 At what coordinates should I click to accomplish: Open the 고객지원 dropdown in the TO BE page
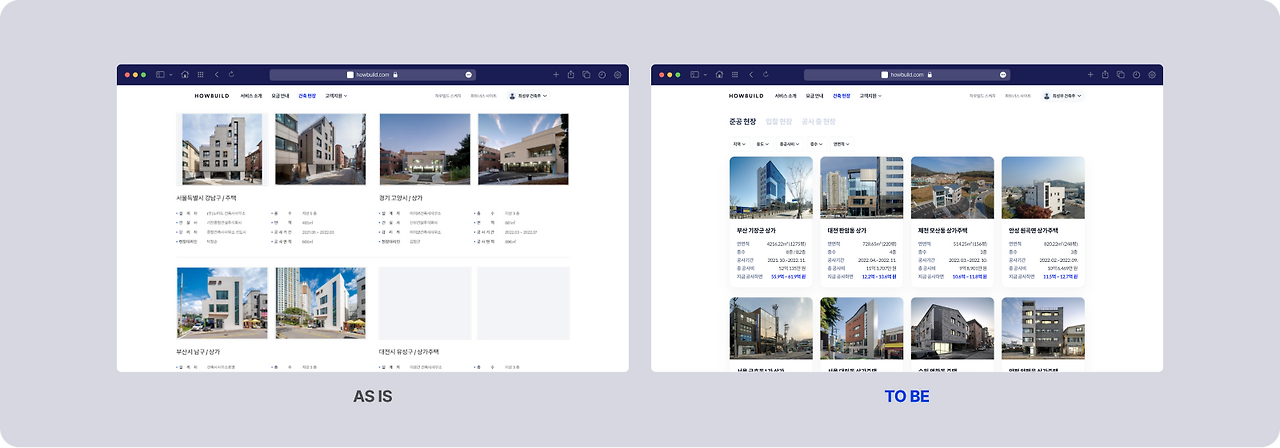[x=870, y=96]
